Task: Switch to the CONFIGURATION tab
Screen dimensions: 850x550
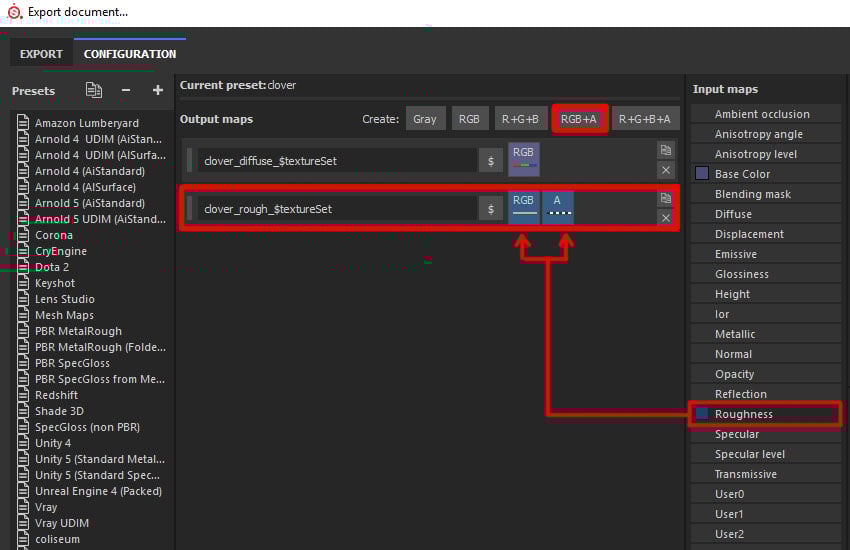Action: (x=130, y=54)
